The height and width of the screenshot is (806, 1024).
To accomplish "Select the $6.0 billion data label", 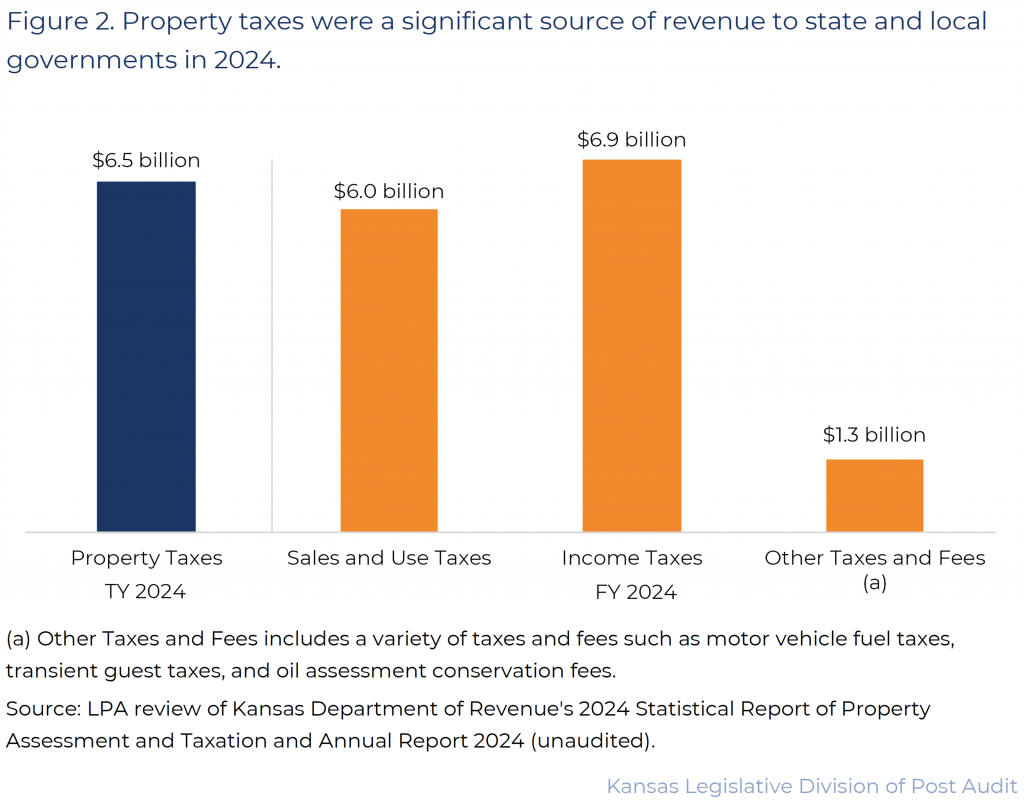I will [x=389, y=191].
